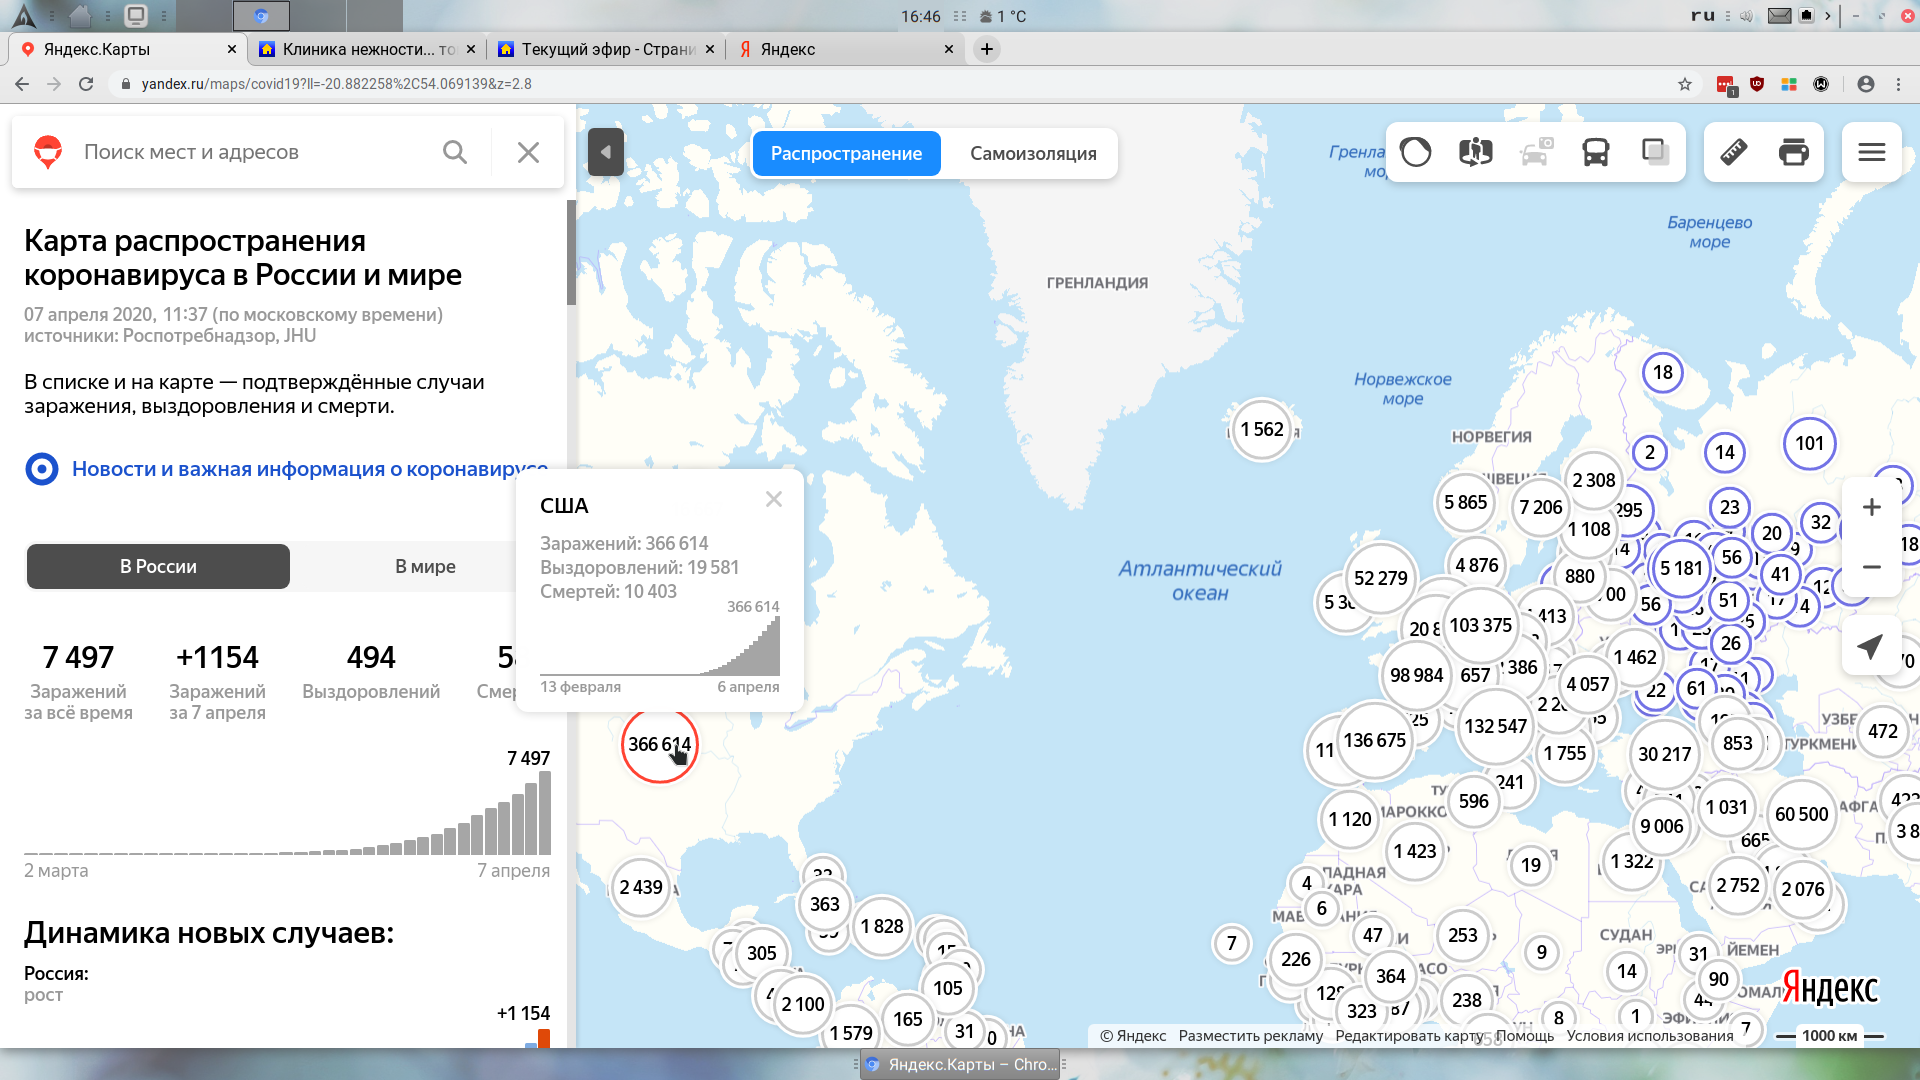The image size is (1920, 1080).
Task: Select the В мире statistics toggle
Action: pyautogui.click(x=425, y=567)
